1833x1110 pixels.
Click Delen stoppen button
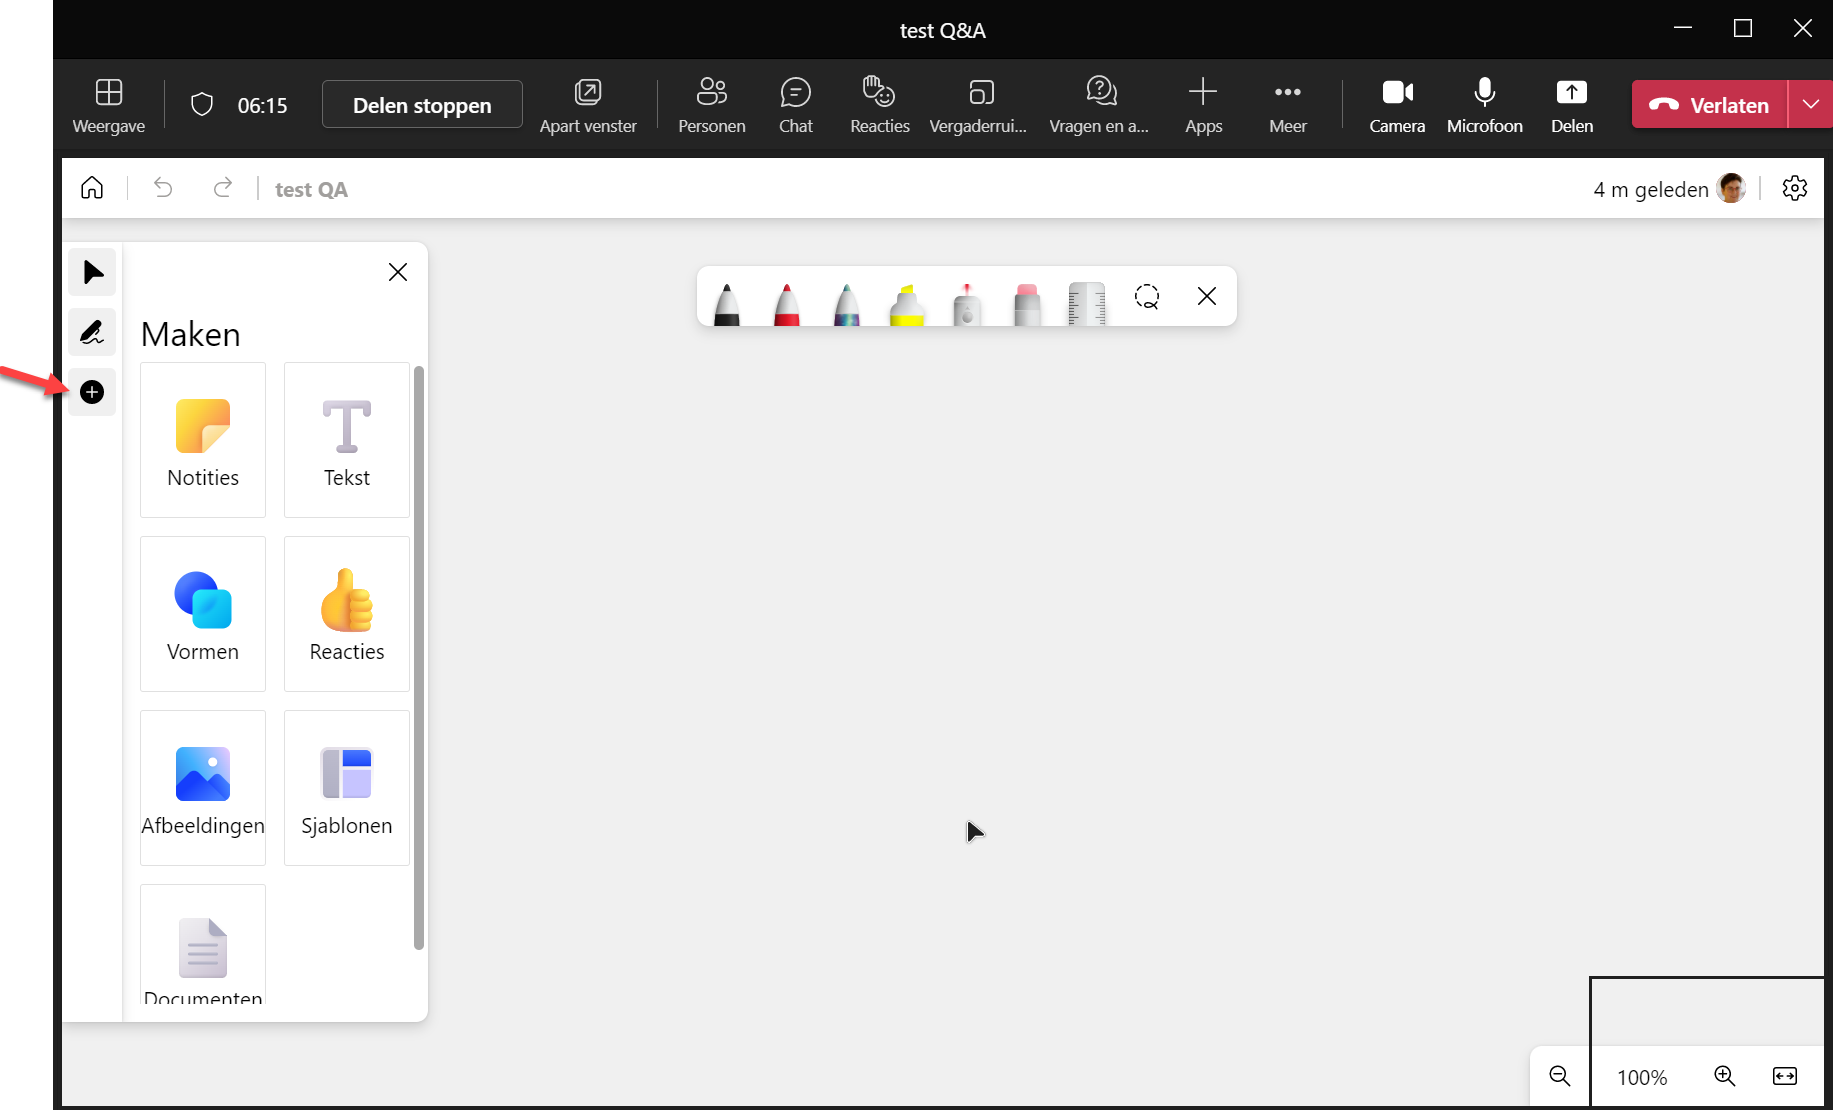422,105
